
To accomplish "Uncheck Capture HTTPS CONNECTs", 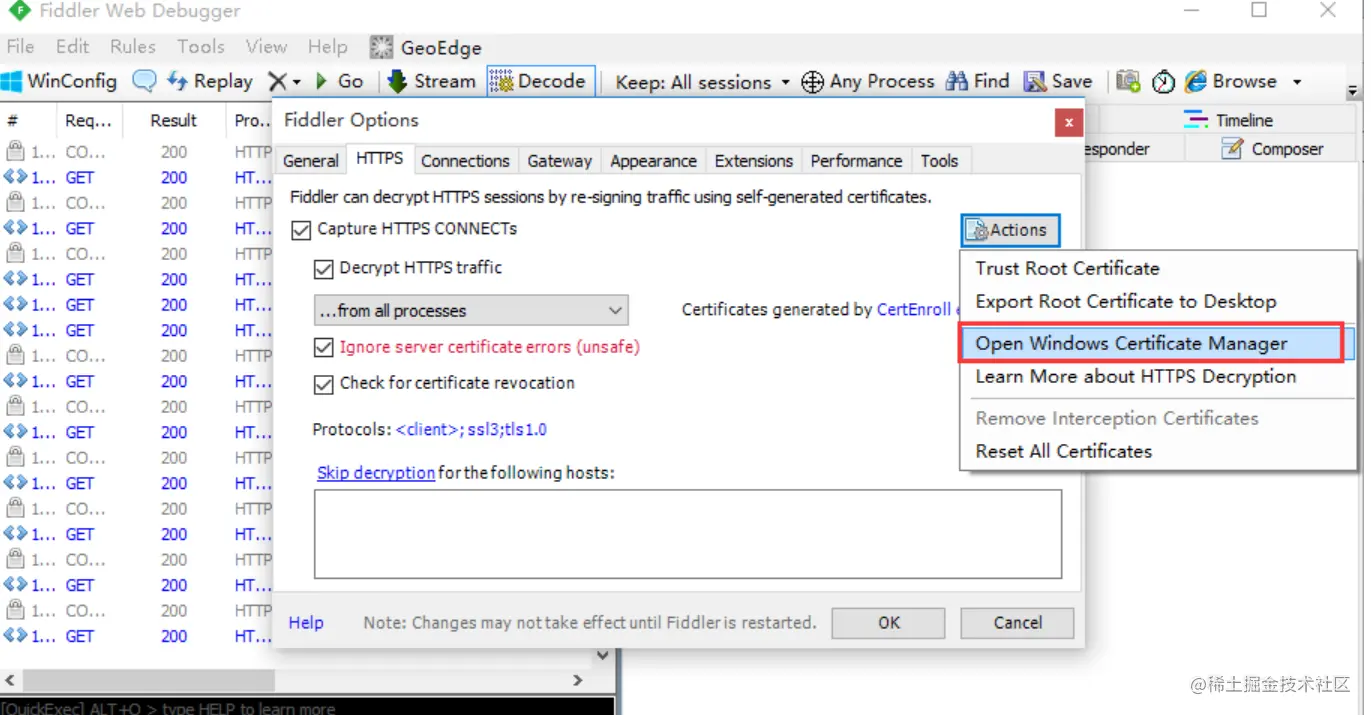I will [x=301, y=230].
